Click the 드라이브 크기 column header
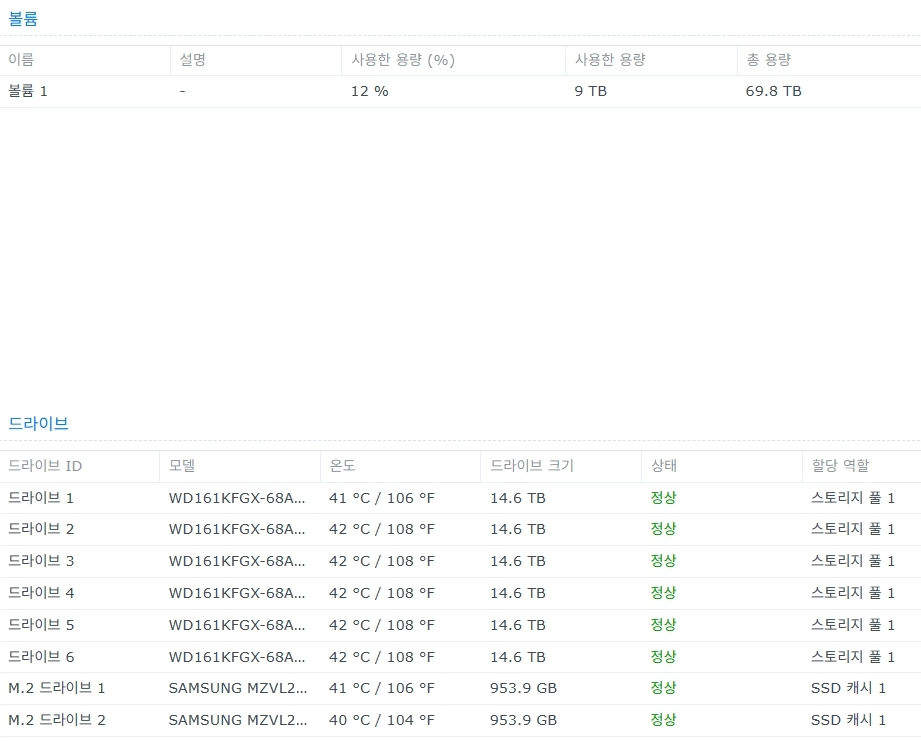The width and height of the screenshot is (921, 741). pyautogui.click(x=532, y=466)
